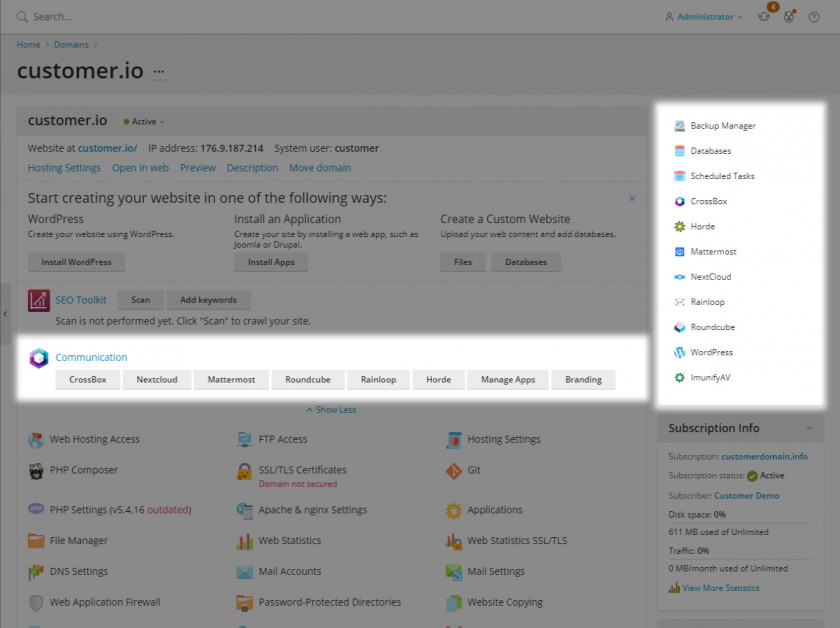Click the Rainloop icon in sidebar
This screenshot has width=840, height=628.
(679, 302)
